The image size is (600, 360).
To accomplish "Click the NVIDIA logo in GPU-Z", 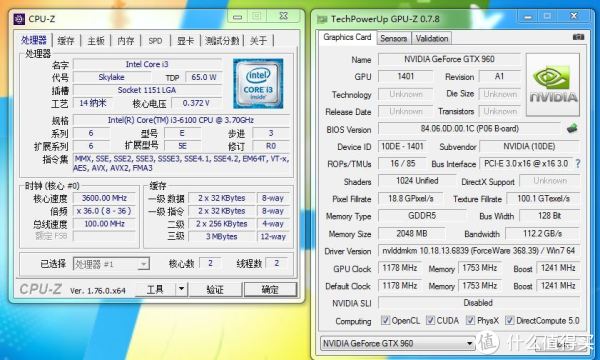I will [553, 85].
